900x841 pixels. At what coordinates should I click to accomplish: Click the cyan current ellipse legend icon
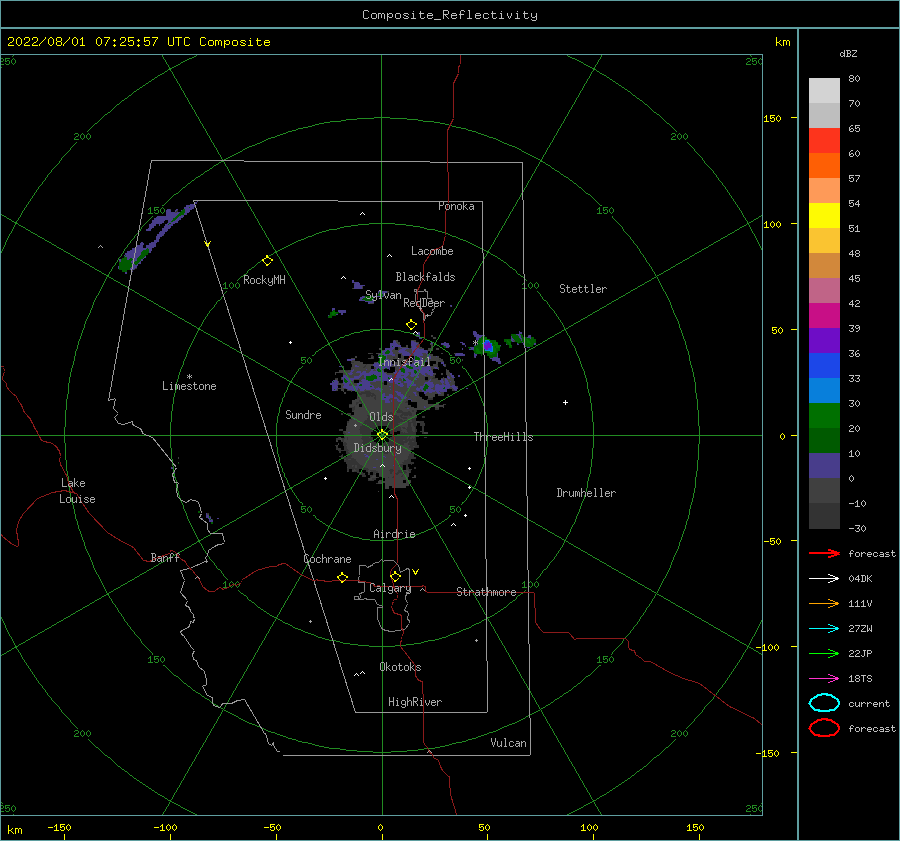coord(824,703)
